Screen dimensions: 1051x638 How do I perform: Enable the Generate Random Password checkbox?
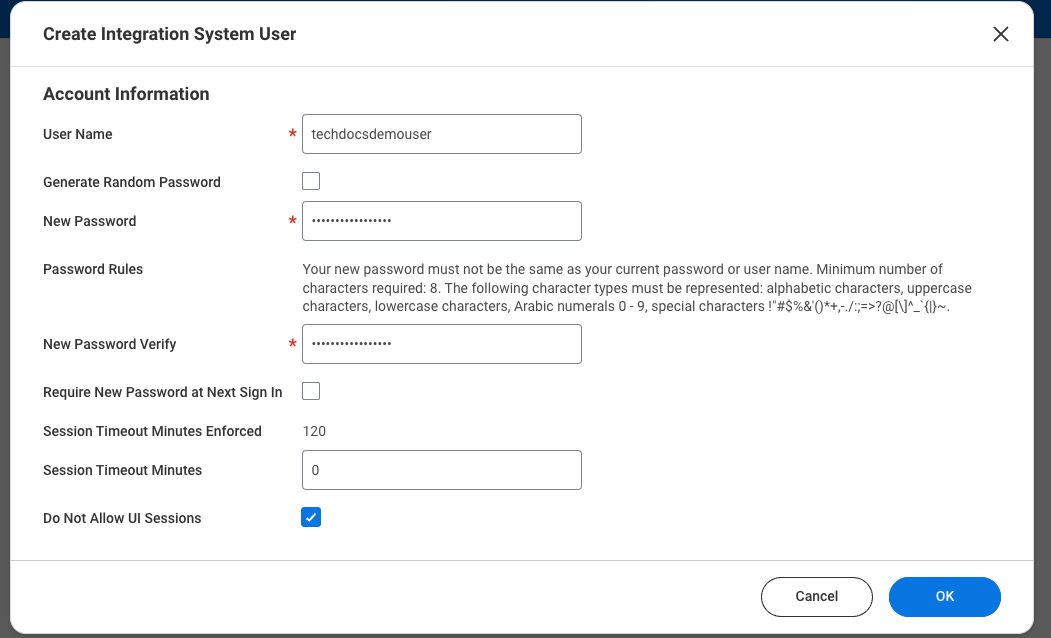tap(311, 181)
